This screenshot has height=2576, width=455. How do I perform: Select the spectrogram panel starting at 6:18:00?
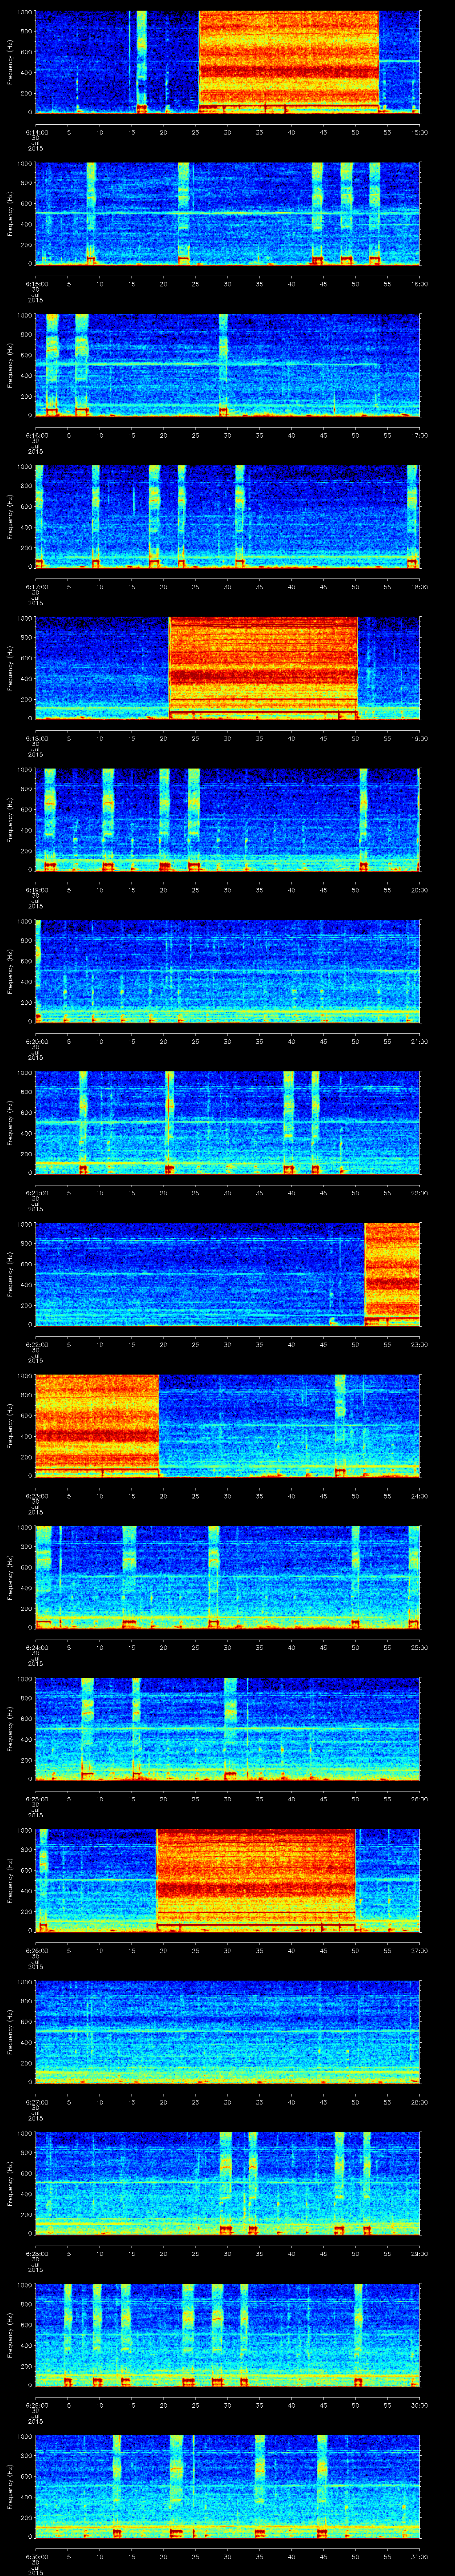click(227, 668)
